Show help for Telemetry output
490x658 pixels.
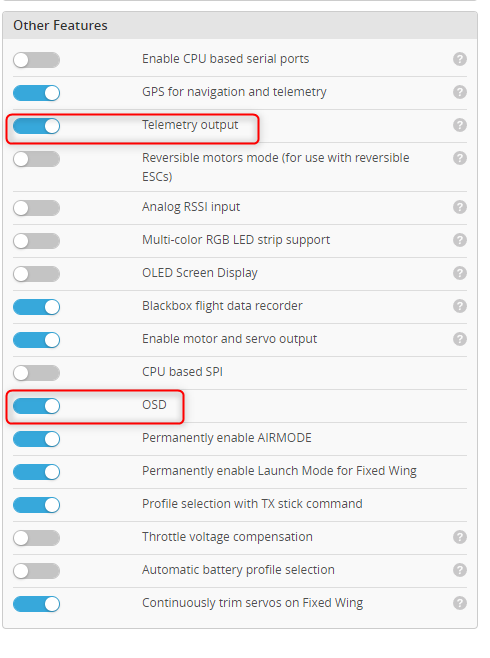(460, 125)
